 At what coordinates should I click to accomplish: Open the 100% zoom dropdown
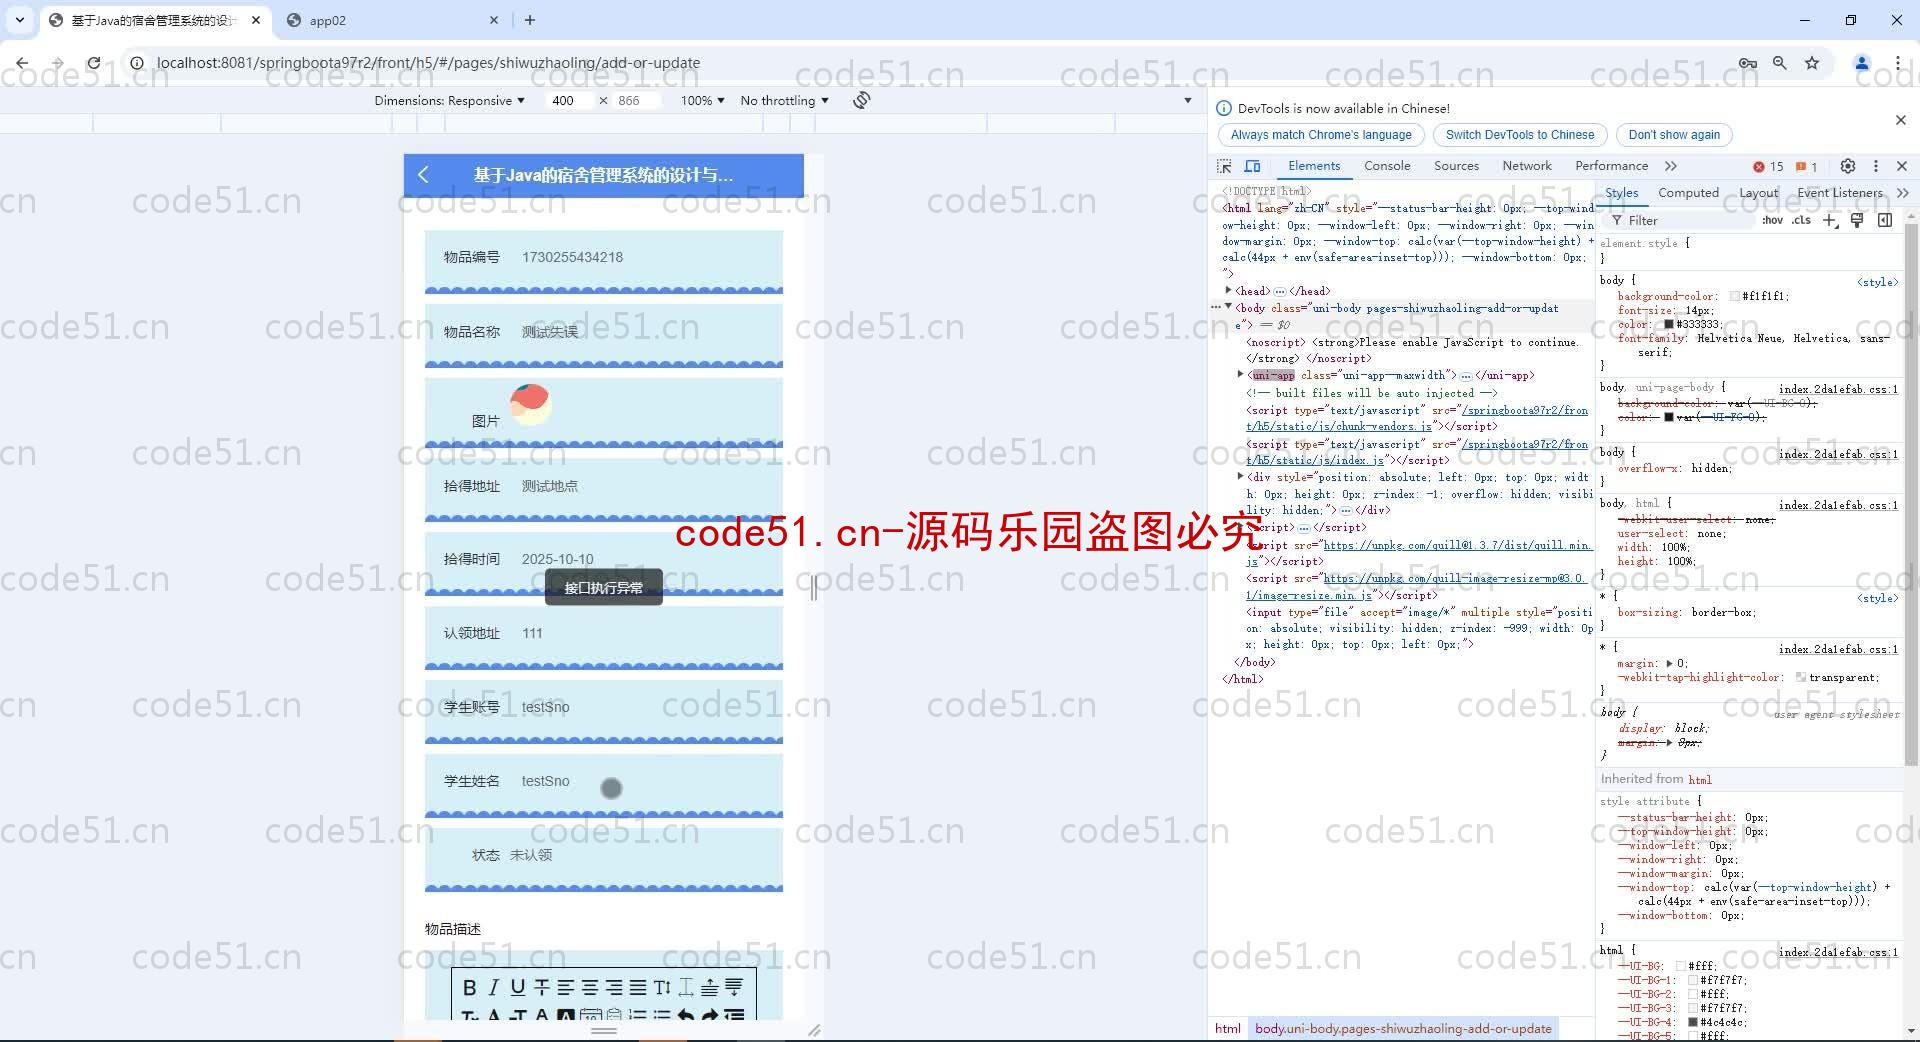(702, 100)
